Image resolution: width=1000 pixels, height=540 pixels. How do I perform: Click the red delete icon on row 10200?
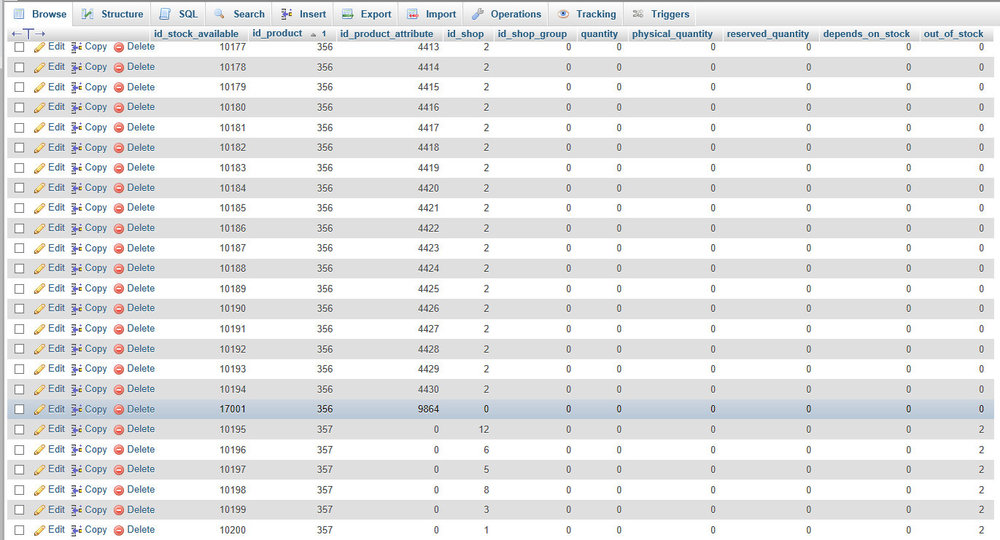pyautogui.click(x=119, y=530)
